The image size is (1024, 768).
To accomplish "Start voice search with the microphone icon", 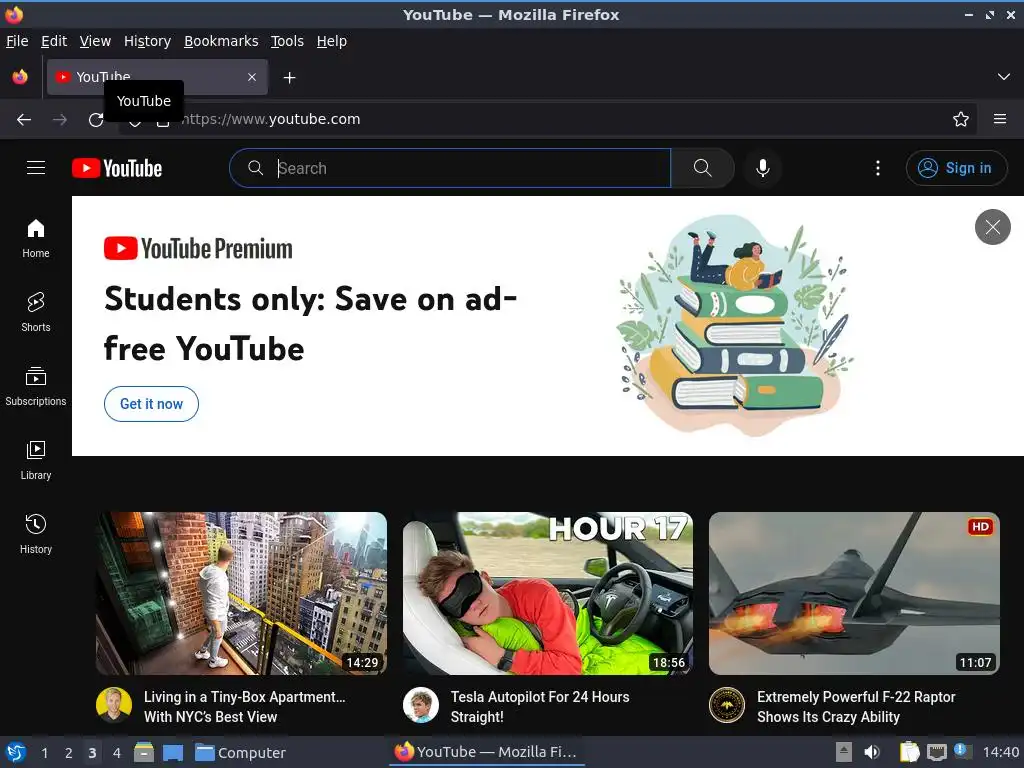I will pyautogui.click(x=763, y=168).
